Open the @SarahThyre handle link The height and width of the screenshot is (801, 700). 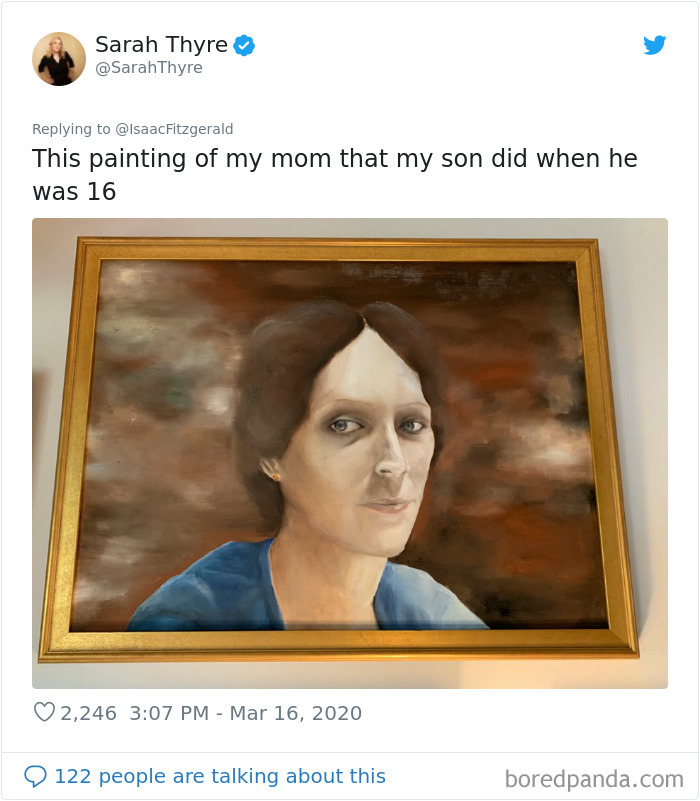click(x=149, y=68)
